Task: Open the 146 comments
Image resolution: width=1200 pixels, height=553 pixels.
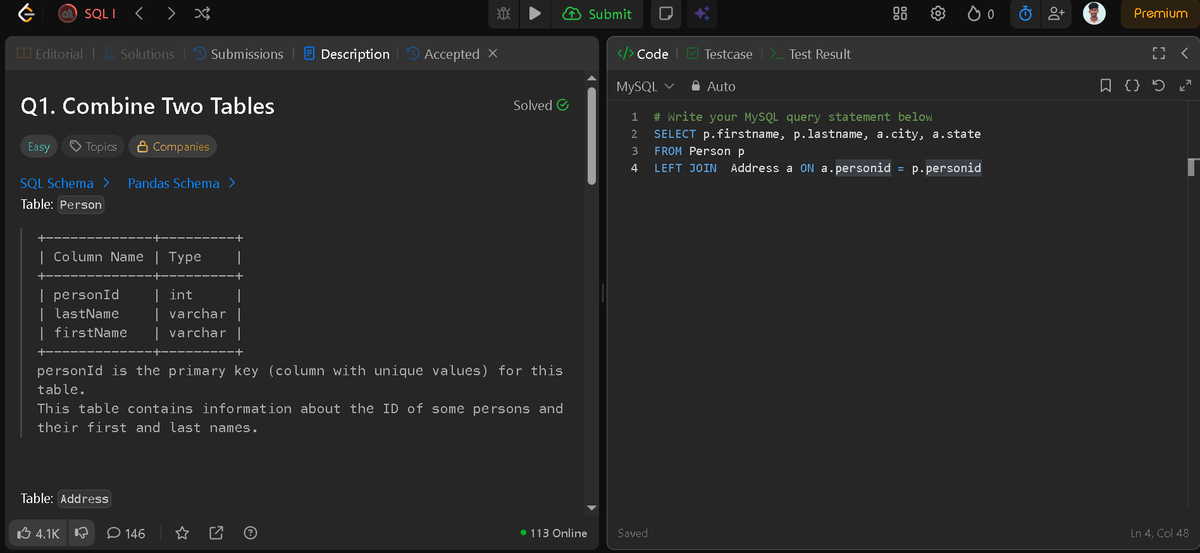Action: [x=126, y=533]
